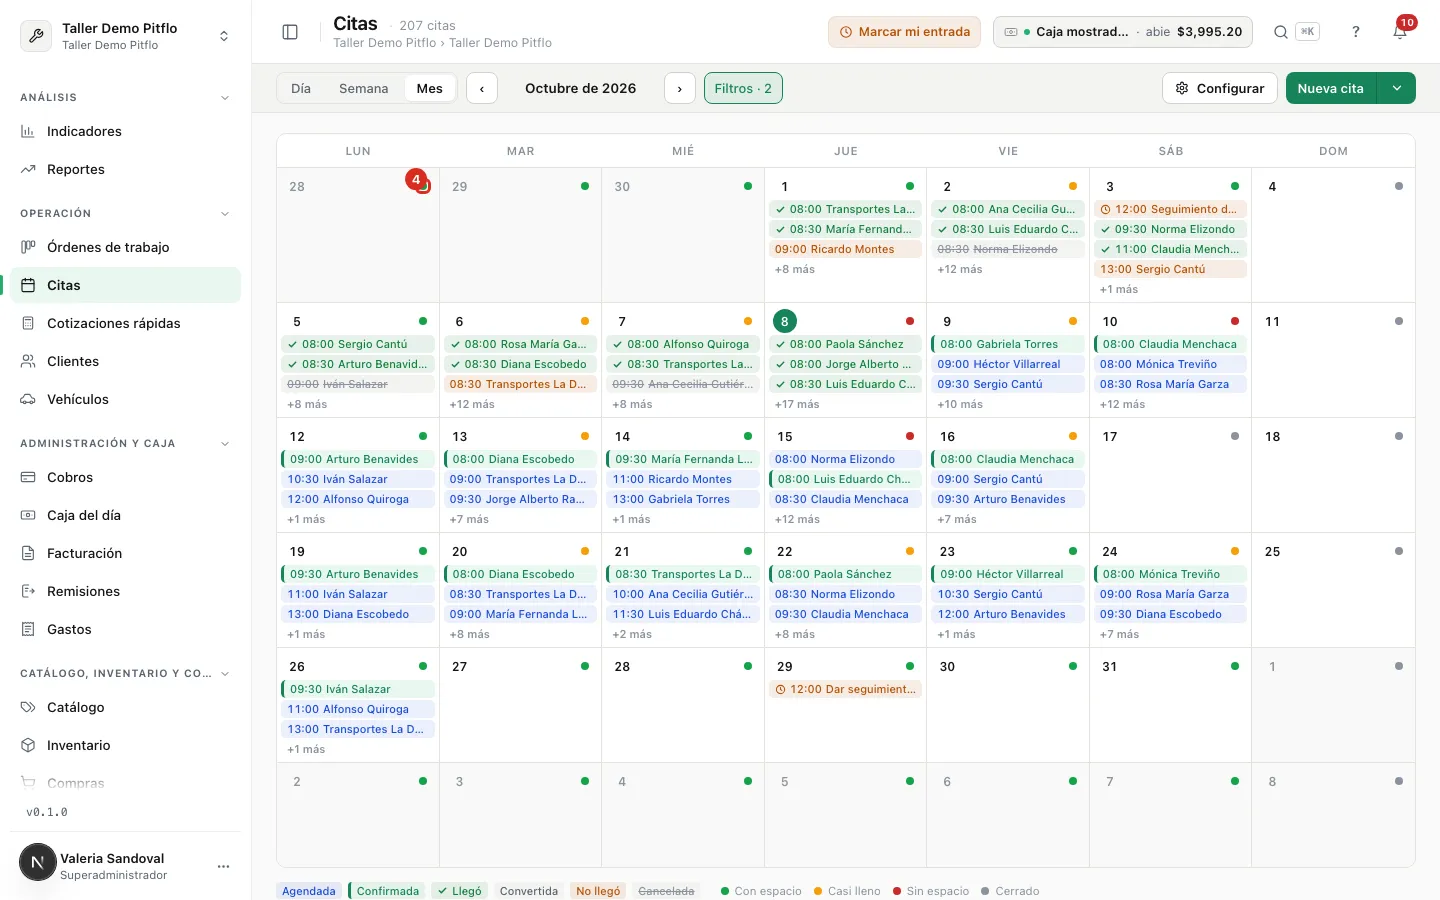This screenshot has width=1440, height=900.
Task: Open Caja mostrador status button
Action: pyautogui.click(x=1123, y=32)
